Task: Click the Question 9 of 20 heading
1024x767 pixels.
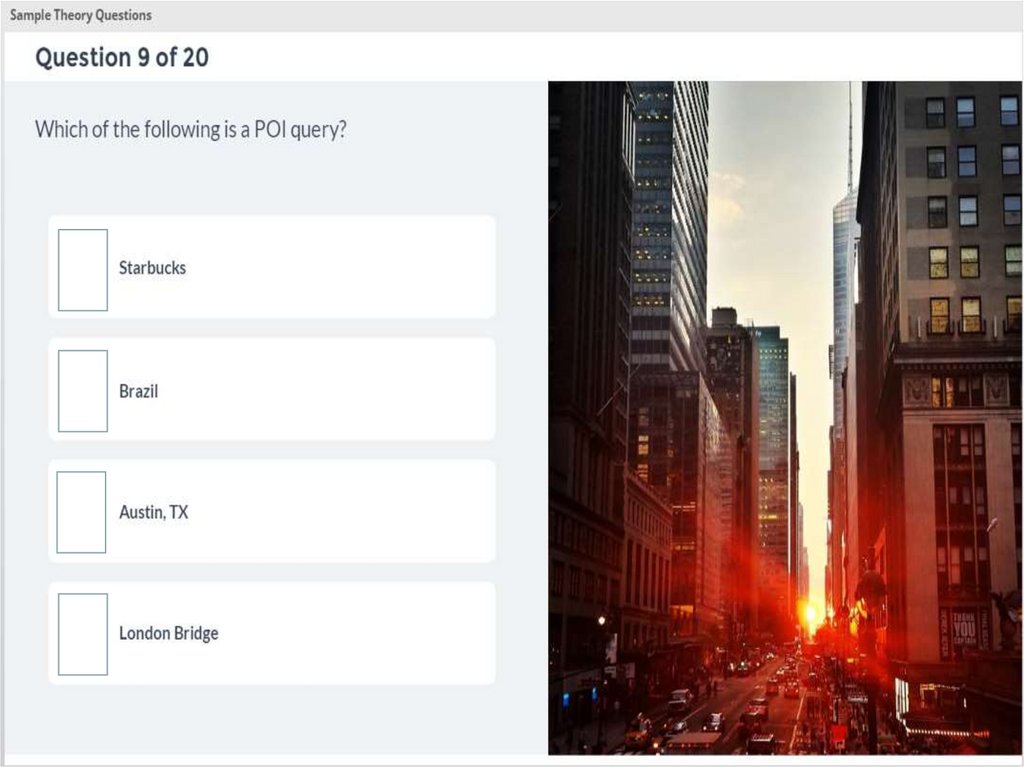Action: pos(122,57)
